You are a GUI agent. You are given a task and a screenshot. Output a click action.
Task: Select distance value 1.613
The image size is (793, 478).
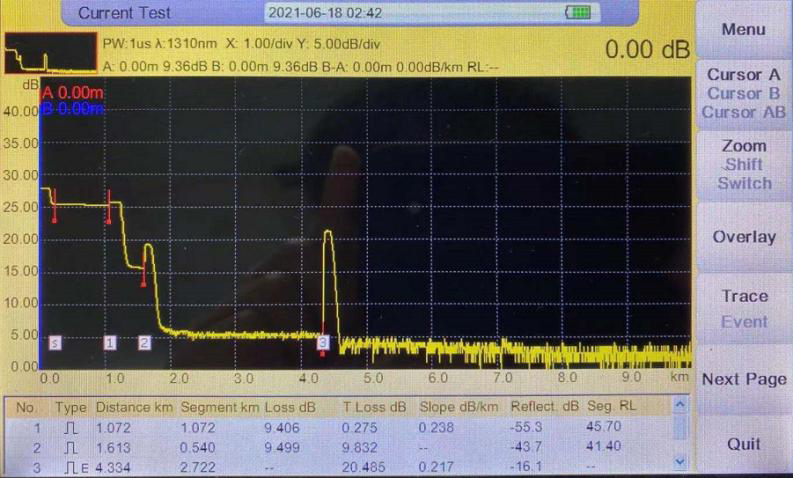tap(113, 448)
